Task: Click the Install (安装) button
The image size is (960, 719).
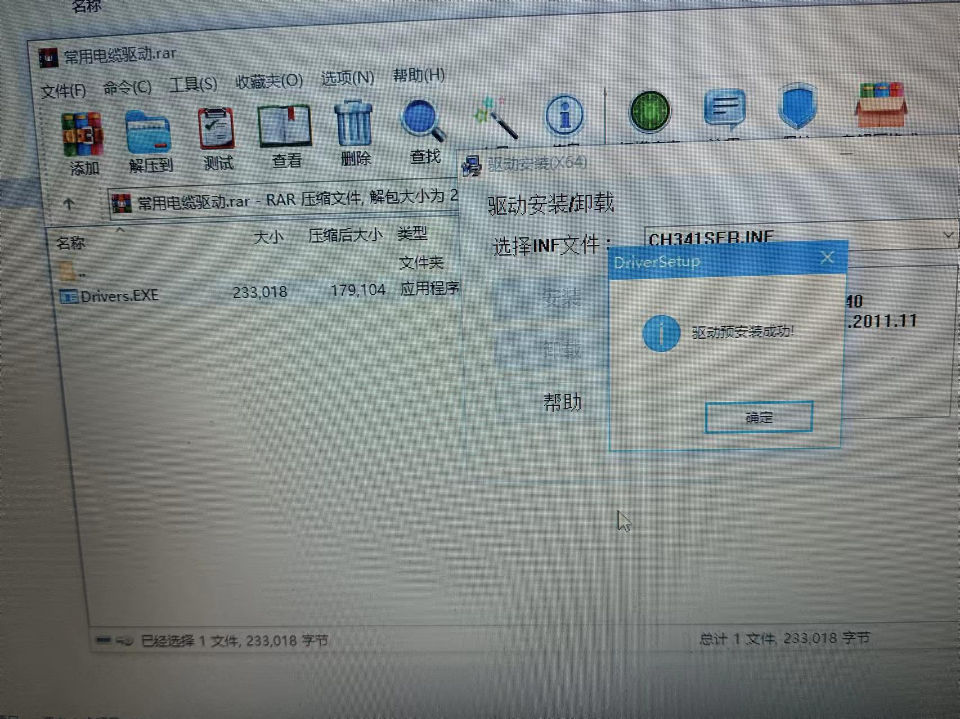Action: point(553,299)
